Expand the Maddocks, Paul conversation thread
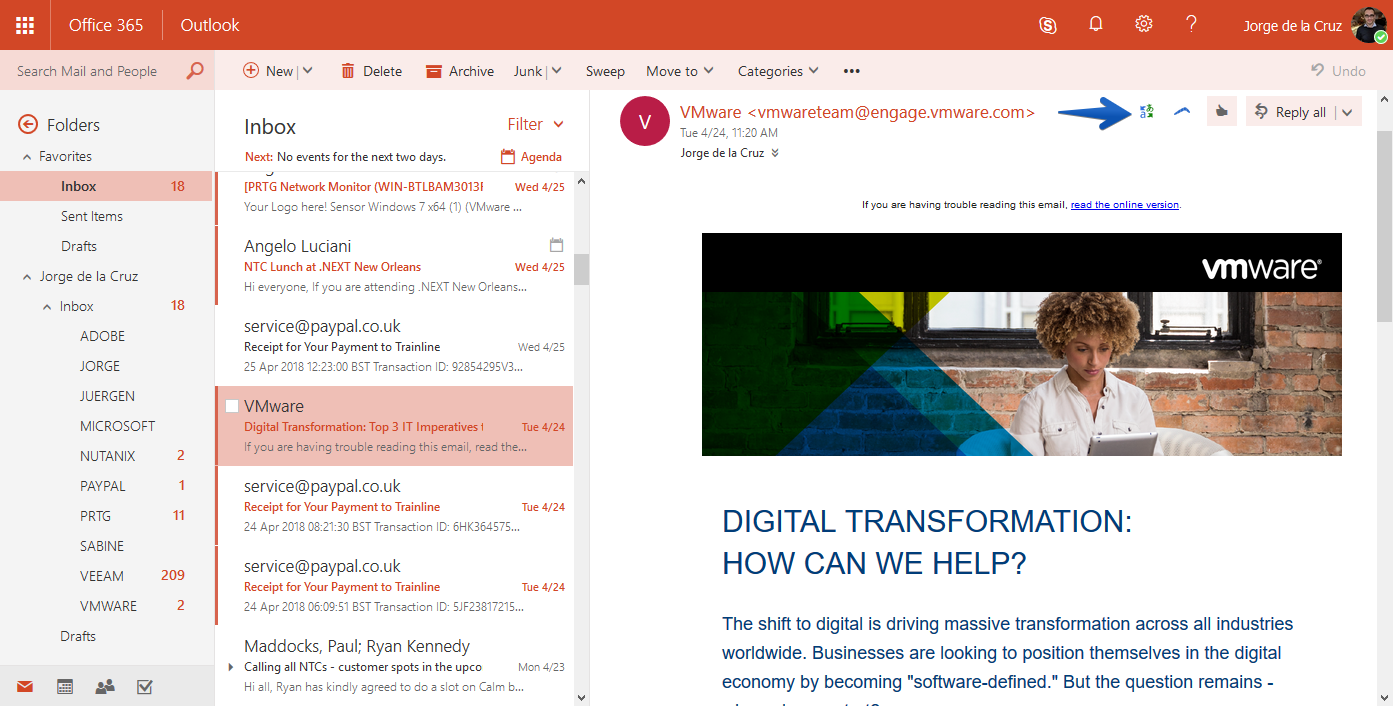The width and height of the screenshot is (1393, 706). 231,667
